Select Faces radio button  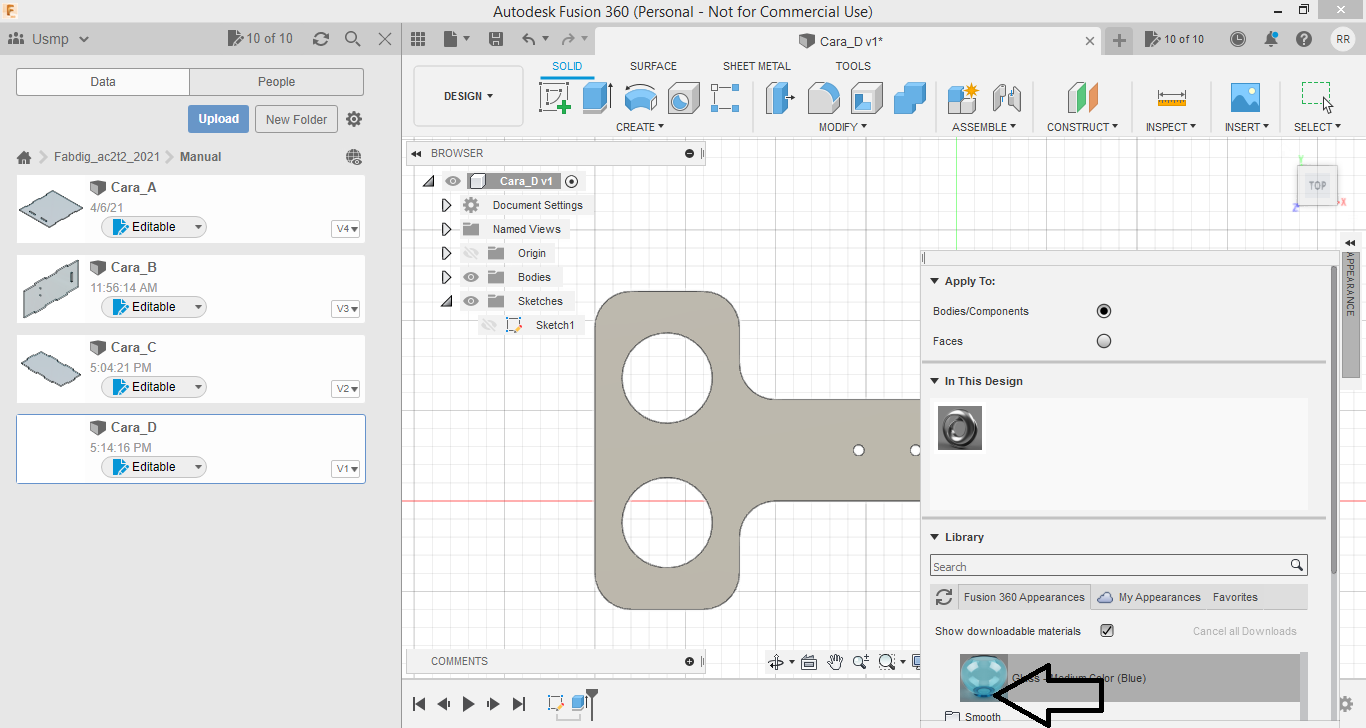[1104, 341]
